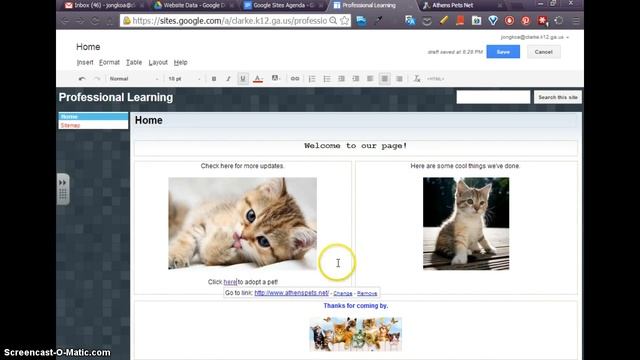Open the Table menu
This screenshot has height=360, width=640.
pyautogui.click(x=134, y=62)
